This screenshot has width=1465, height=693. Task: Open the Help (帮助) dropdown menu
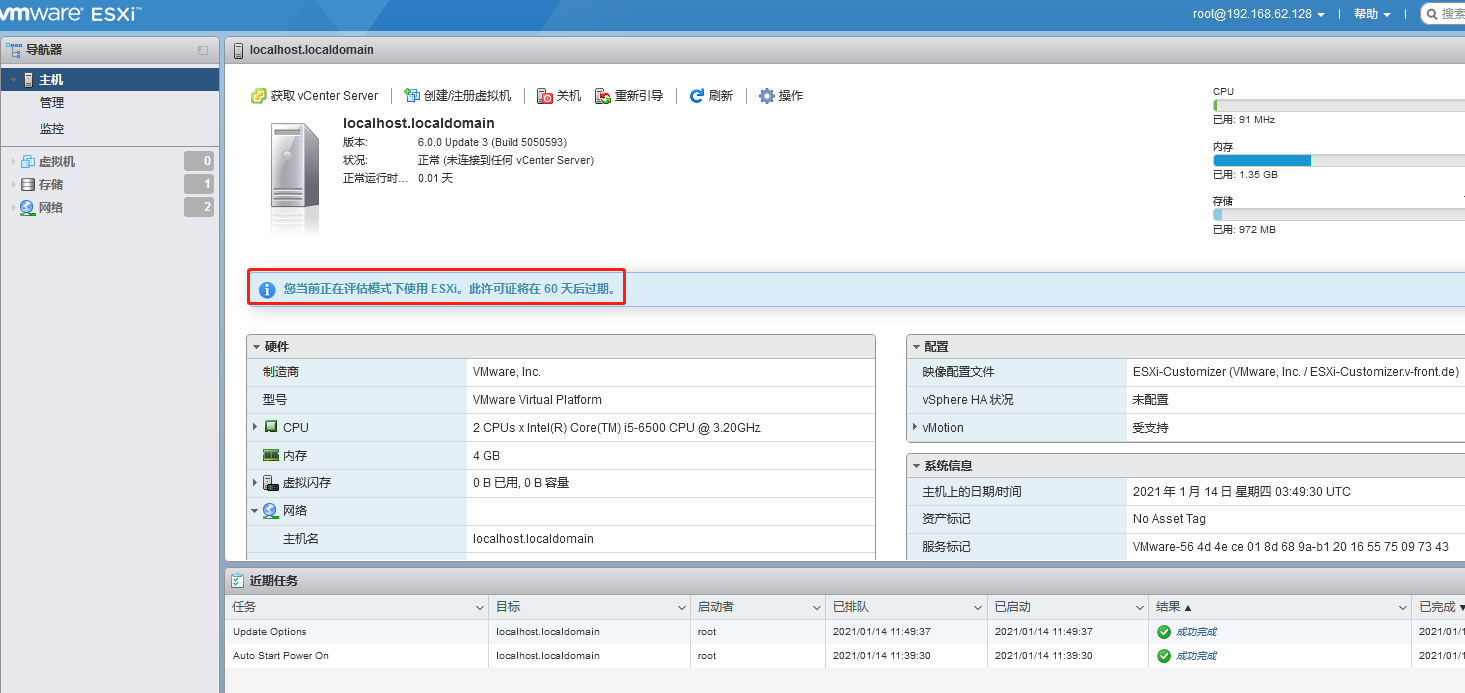pyautogui.click(x=1372, y=14)
